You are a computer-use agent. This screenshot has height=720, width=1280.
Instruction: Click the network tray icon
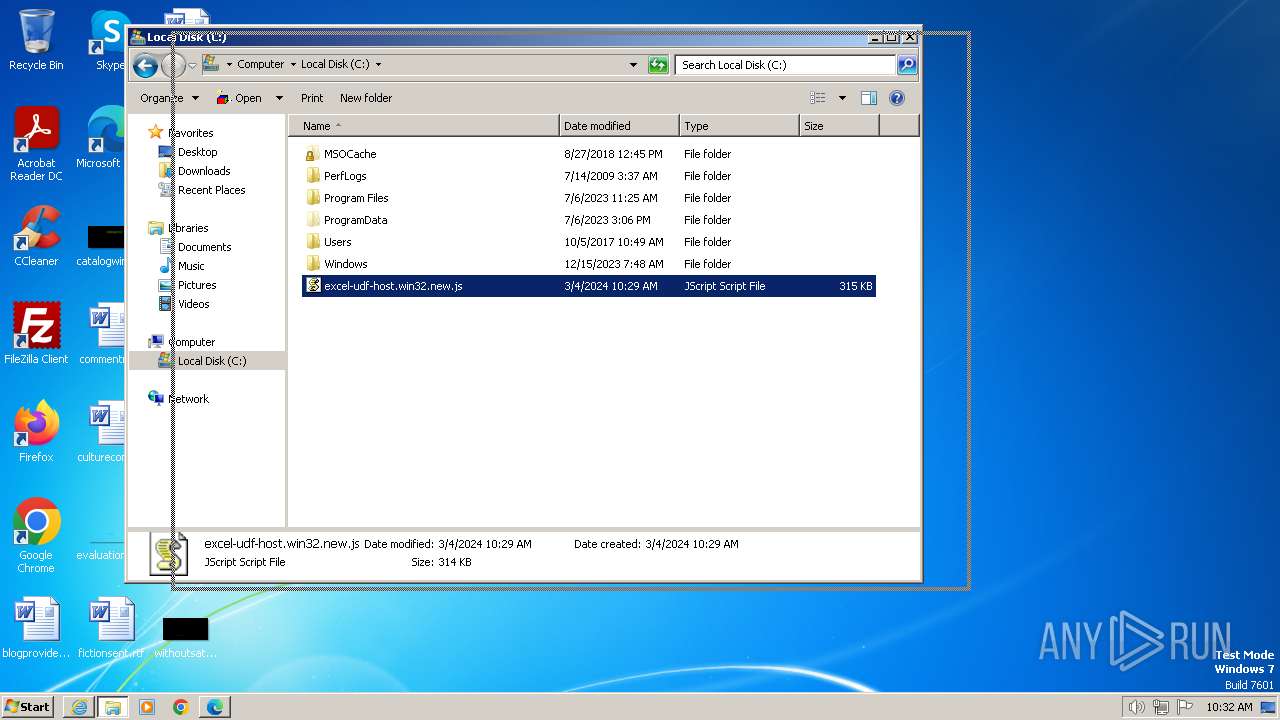point(1160,707)
